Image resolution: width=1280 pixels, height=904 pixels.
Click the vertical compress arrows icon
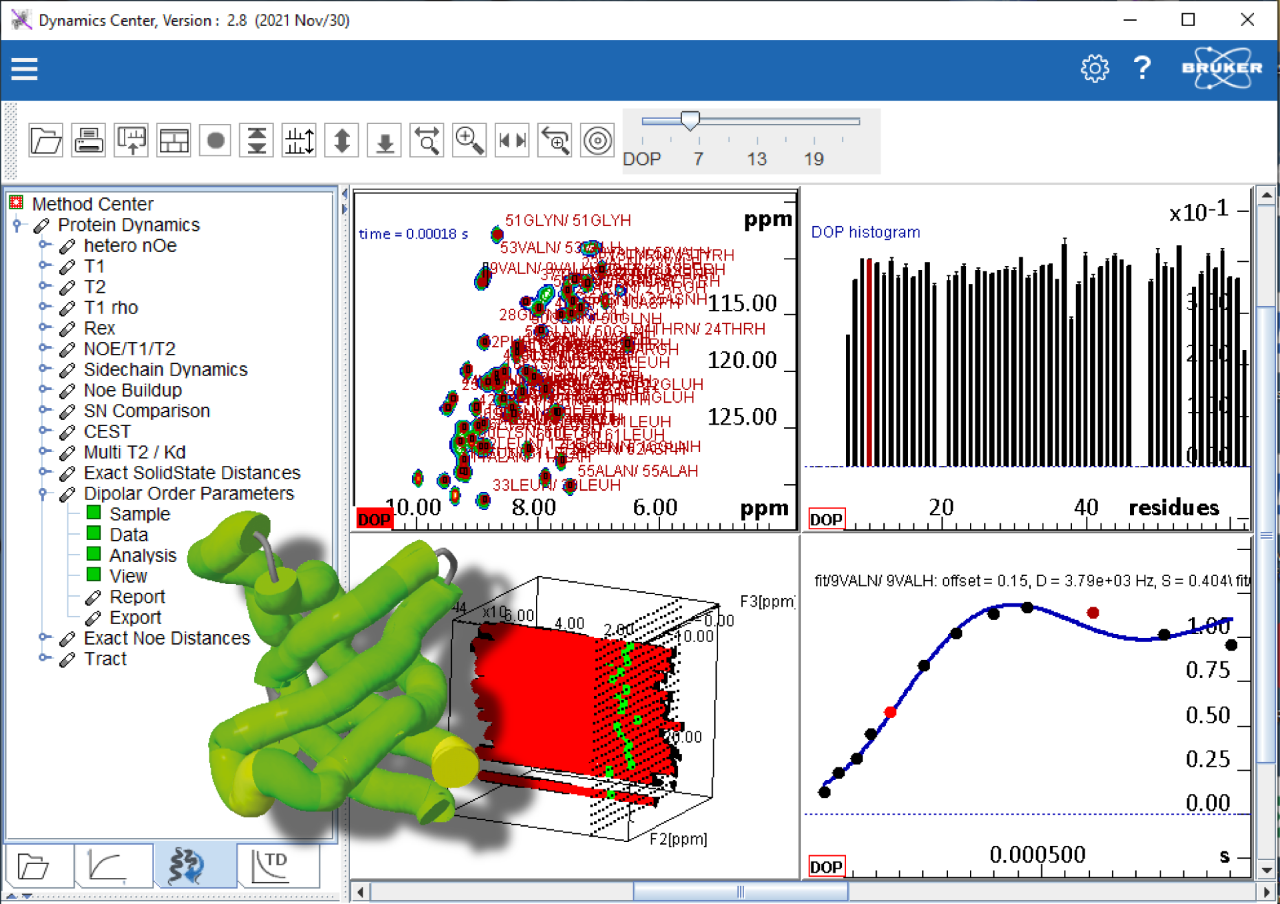257,140
